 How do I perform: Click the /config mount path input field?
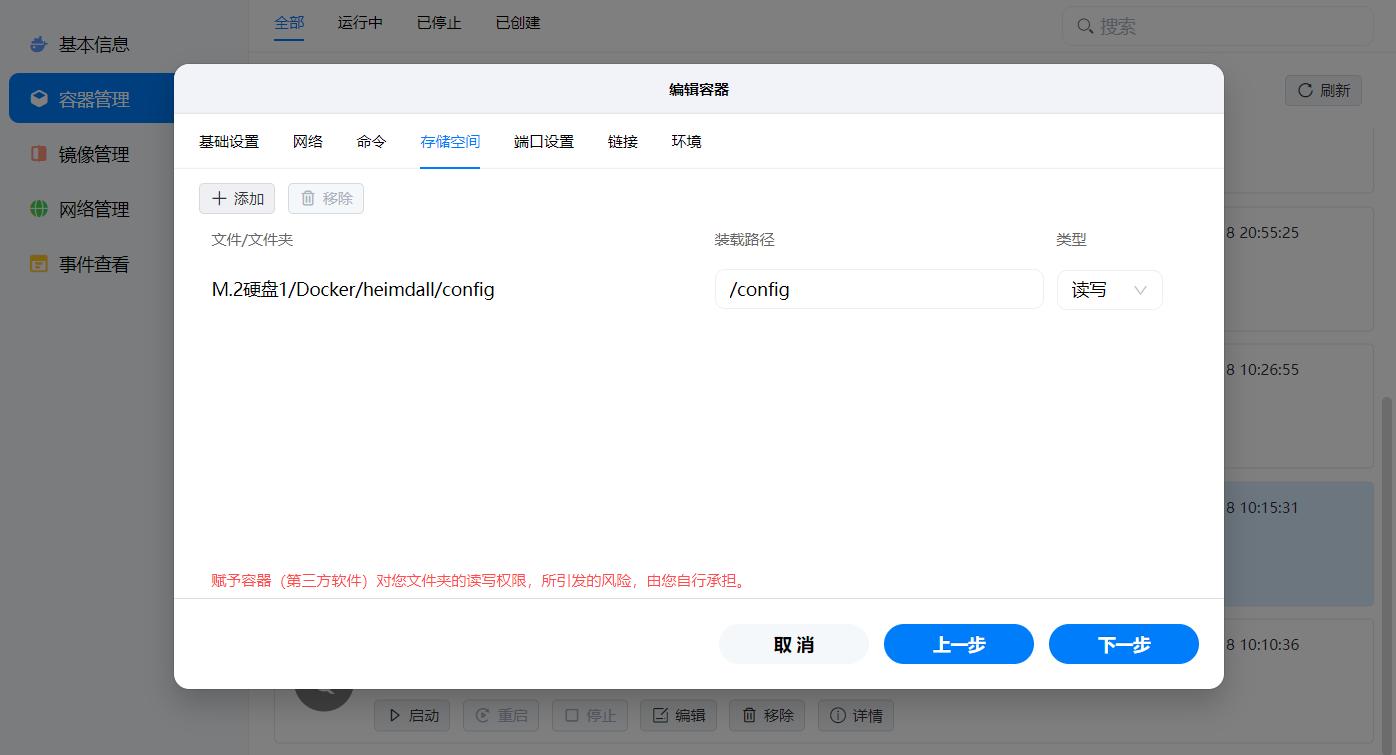click(879, 289)
